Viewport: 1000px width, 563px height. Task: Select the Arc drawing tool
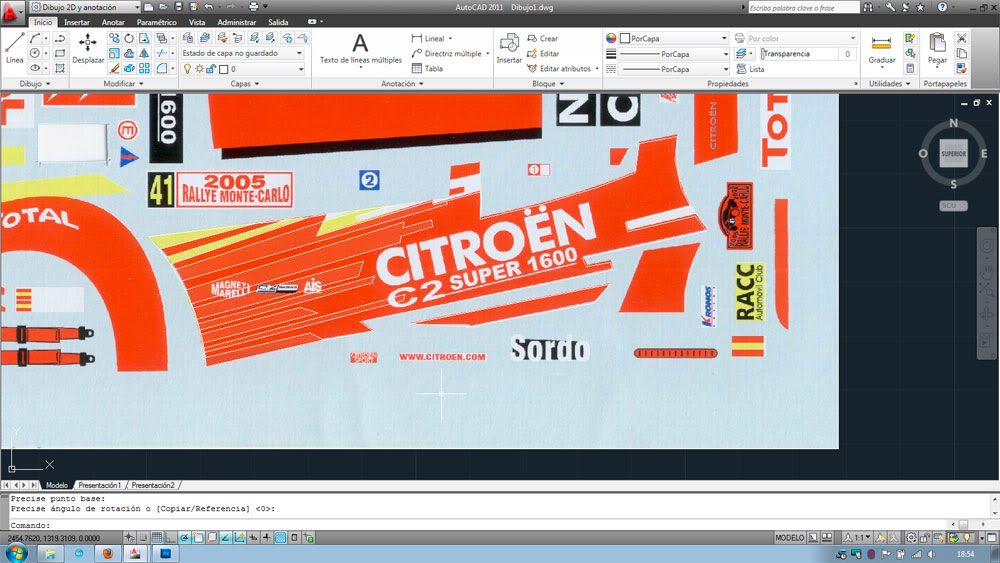35,38
